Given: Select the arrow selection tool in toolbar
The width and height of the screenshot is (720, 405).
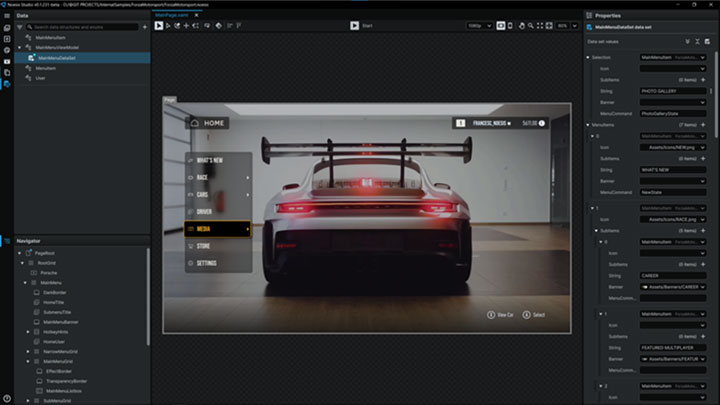Looking at the screenshot, I should [159, 25].
